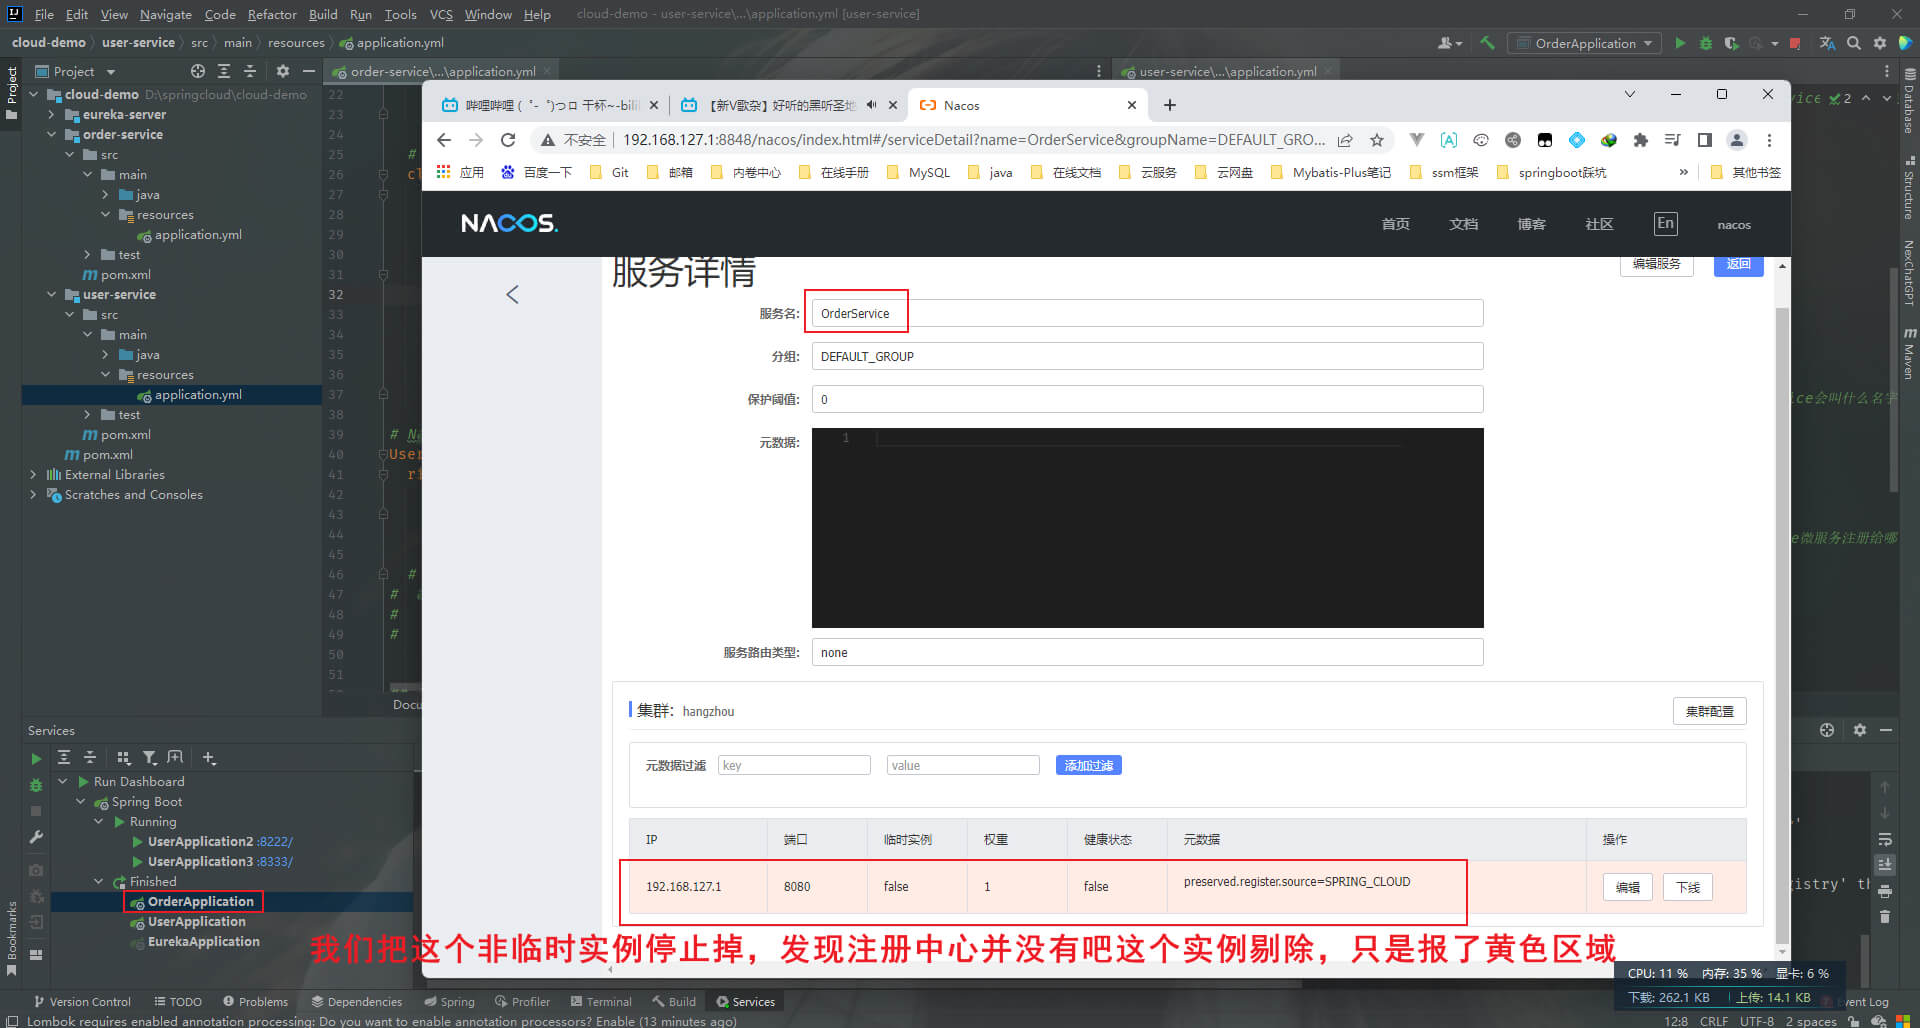Click the 添加过滤 button
The width and height of the screenshot is (1920, 1028).
1088,766
